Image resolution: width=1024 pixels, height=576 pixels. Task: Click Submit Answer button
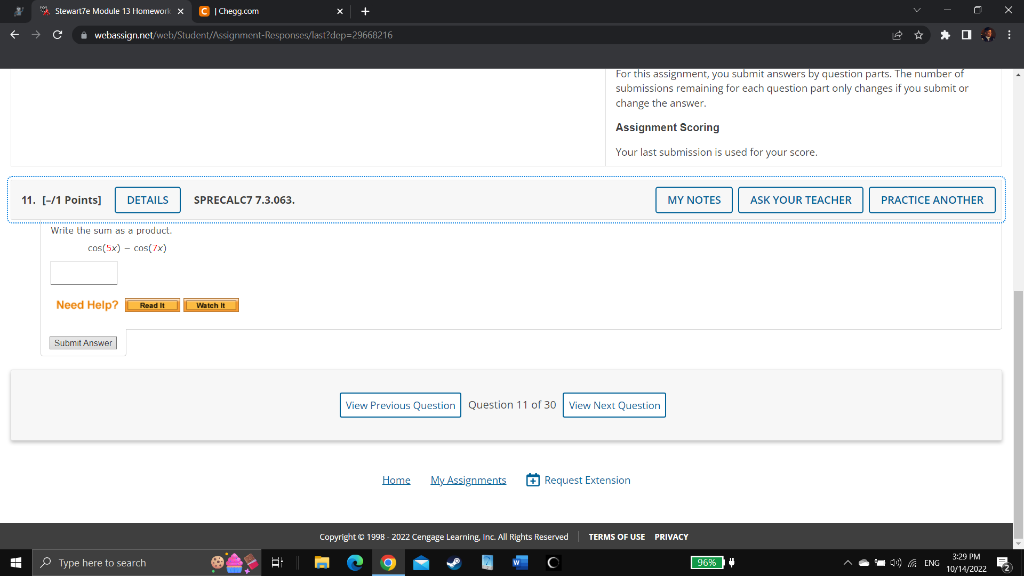83,343
